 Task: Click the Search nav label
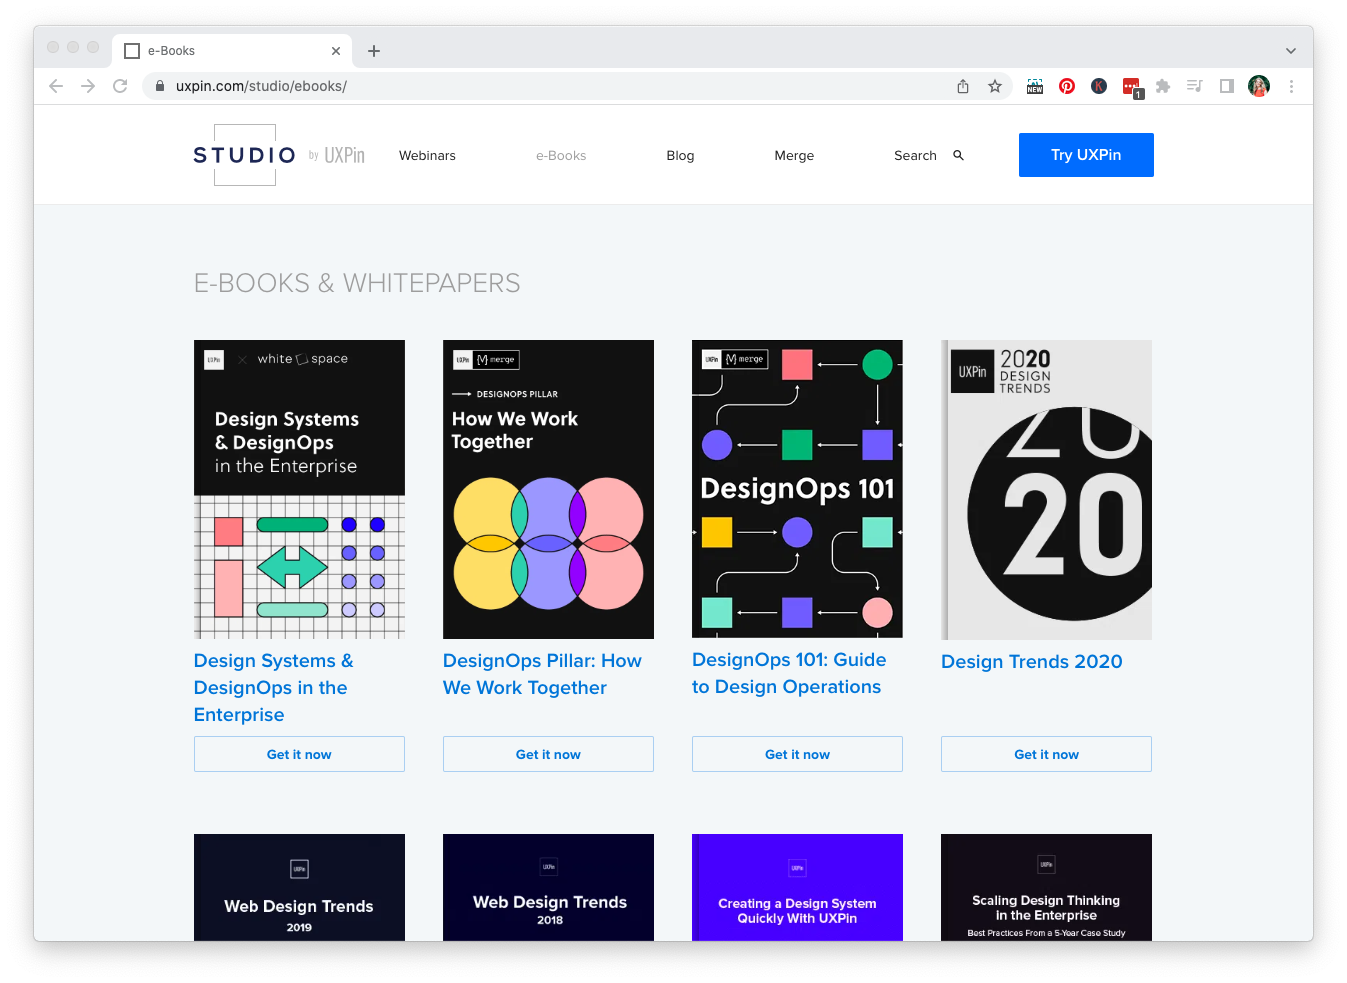click(x=915, y=155)
